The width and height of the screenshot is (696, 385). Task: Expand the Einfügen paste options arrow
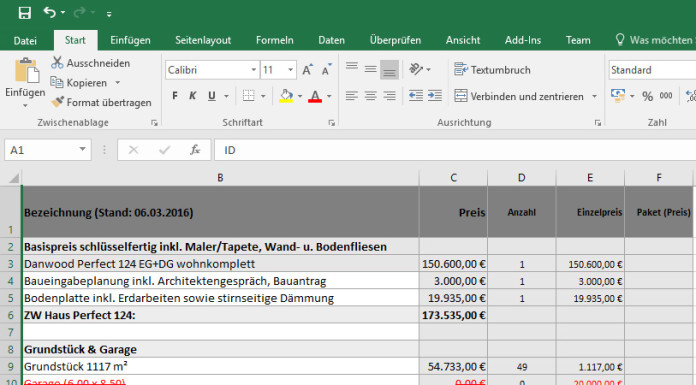(x=25, y=106)
